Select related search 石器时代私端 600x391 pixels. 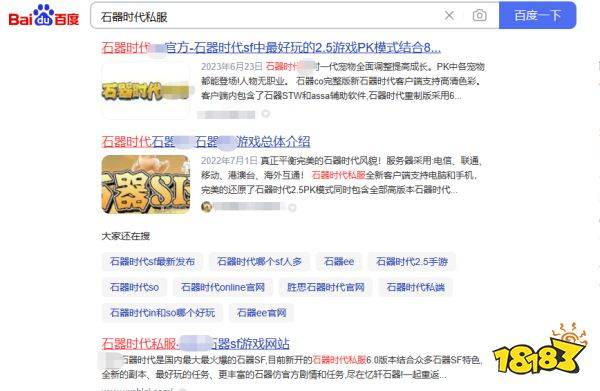(416, 287)
